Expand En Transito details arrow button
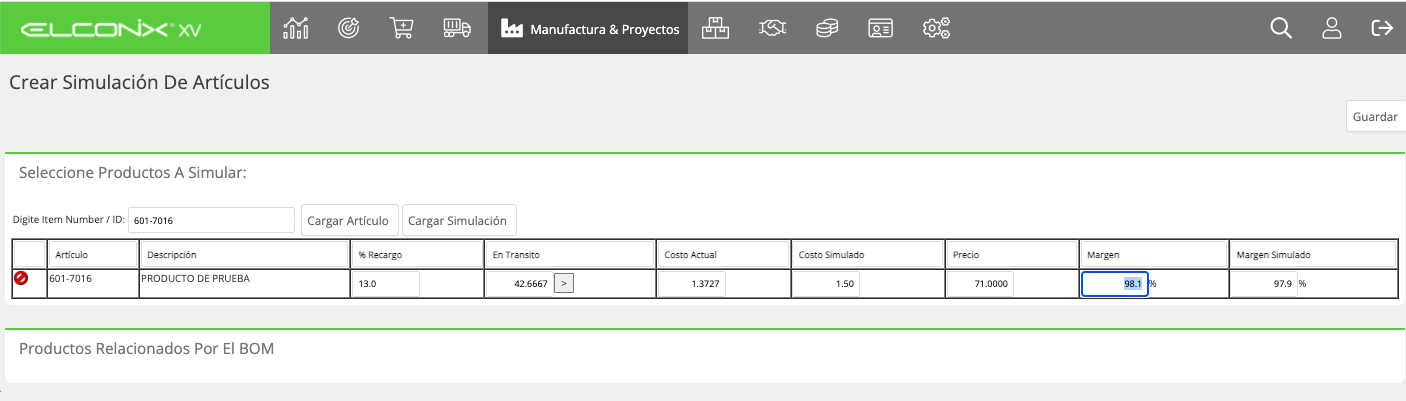The width and height of the screenshot is (1406, 401). [564, 284]
